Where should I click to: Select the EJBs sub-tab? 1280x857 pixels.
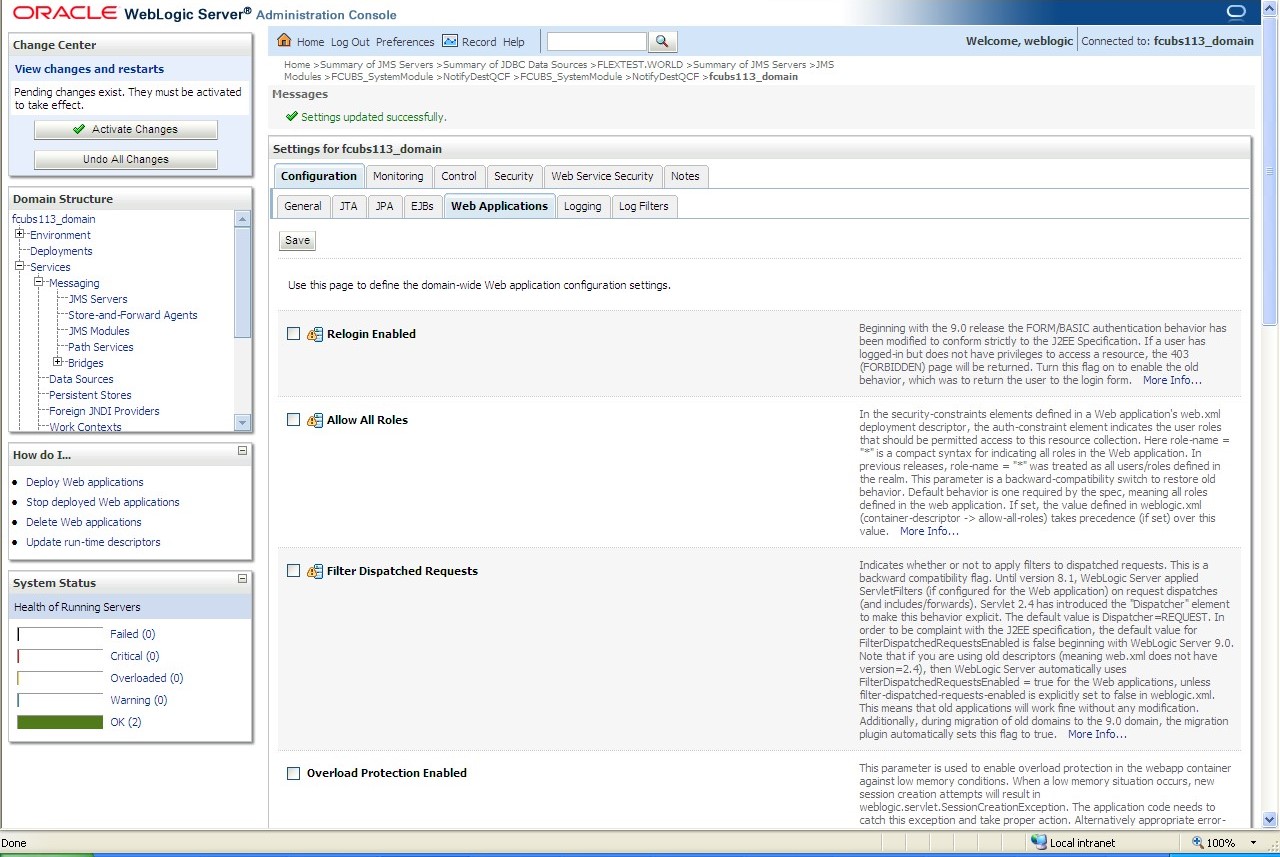click(x=422, y=206)
